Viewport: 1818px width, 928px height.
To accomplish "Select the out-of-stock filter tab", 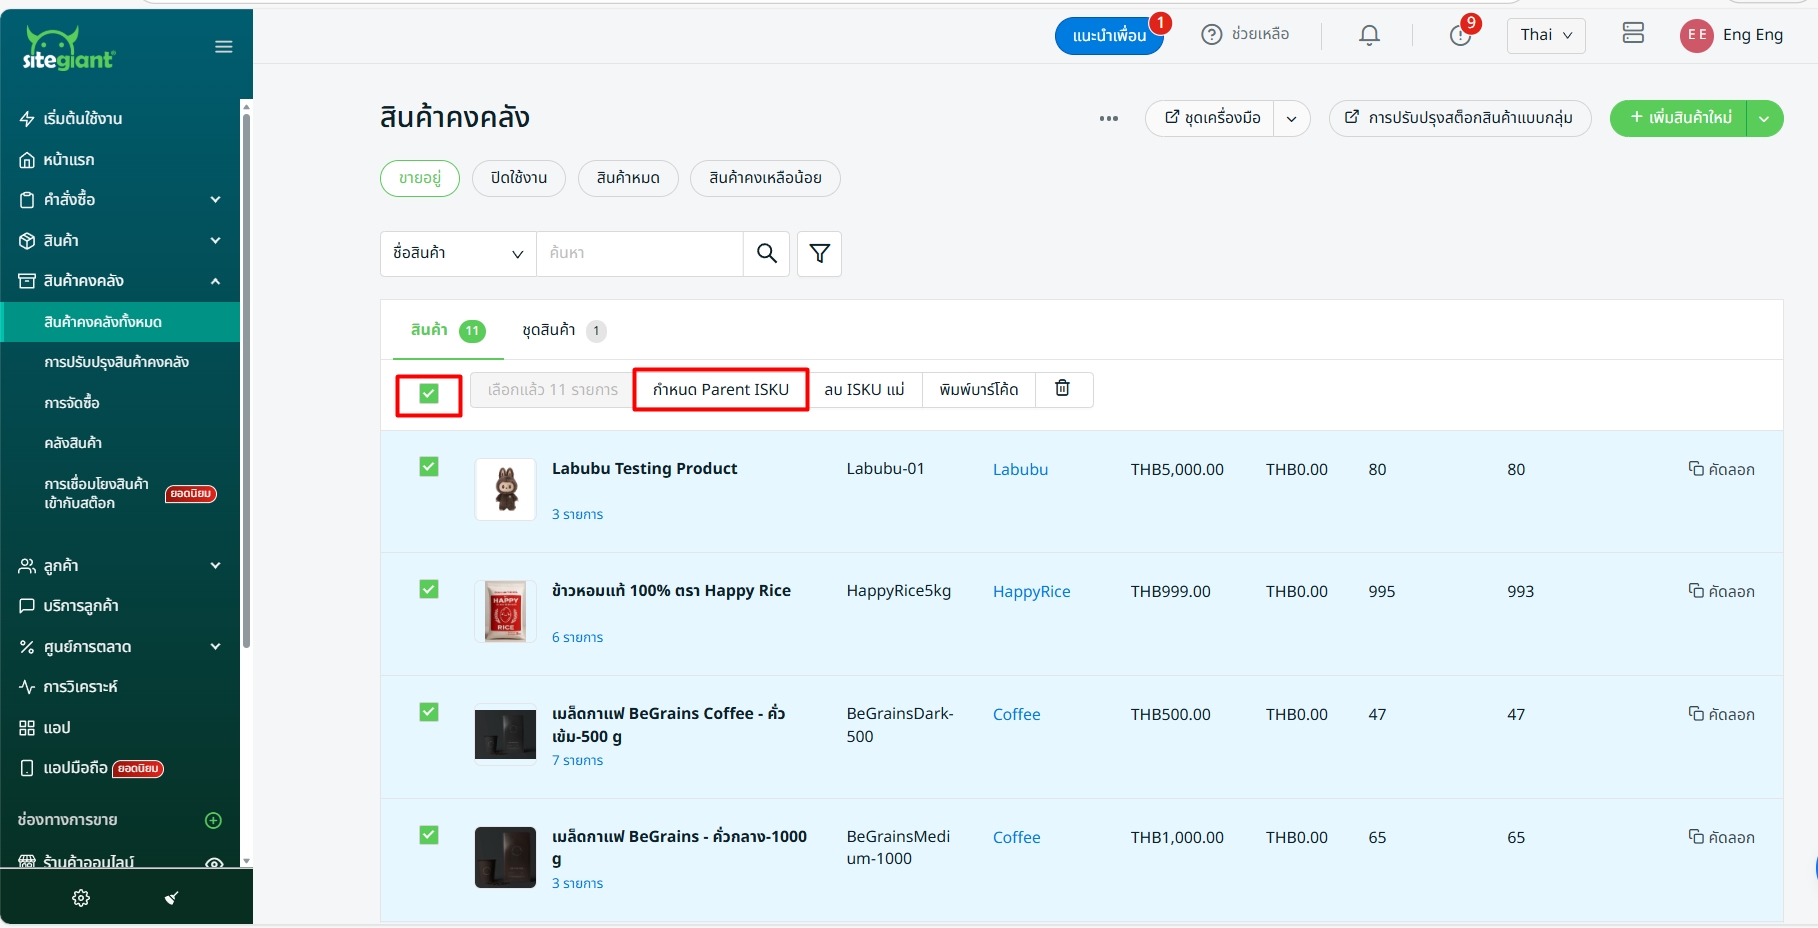I will [628, 178].
